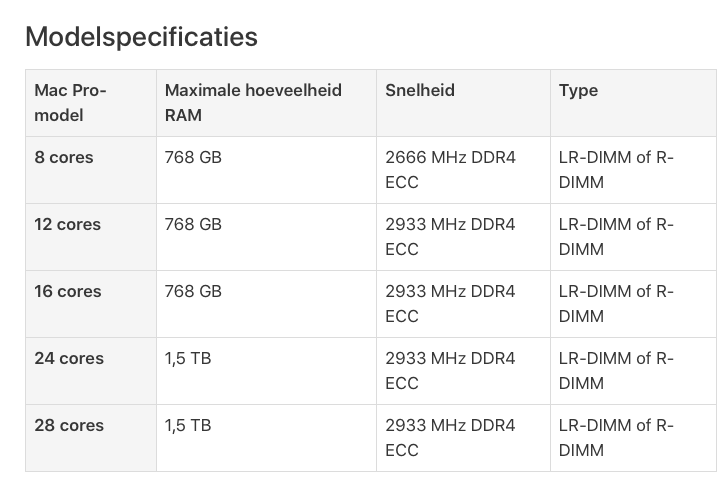Select the 8 cores row label
This screenshot has width=723, height=485.
pos(64,157)
